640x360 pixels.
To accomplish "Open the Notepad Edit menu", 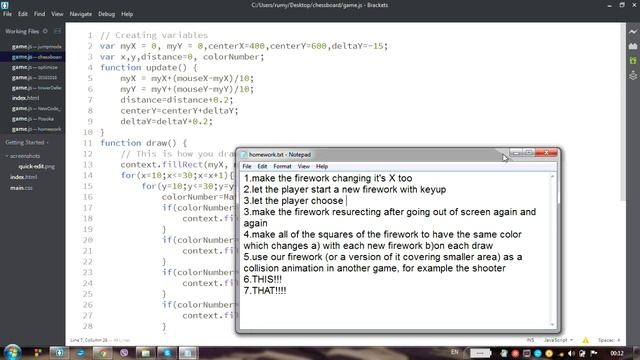I will (262, 167).
